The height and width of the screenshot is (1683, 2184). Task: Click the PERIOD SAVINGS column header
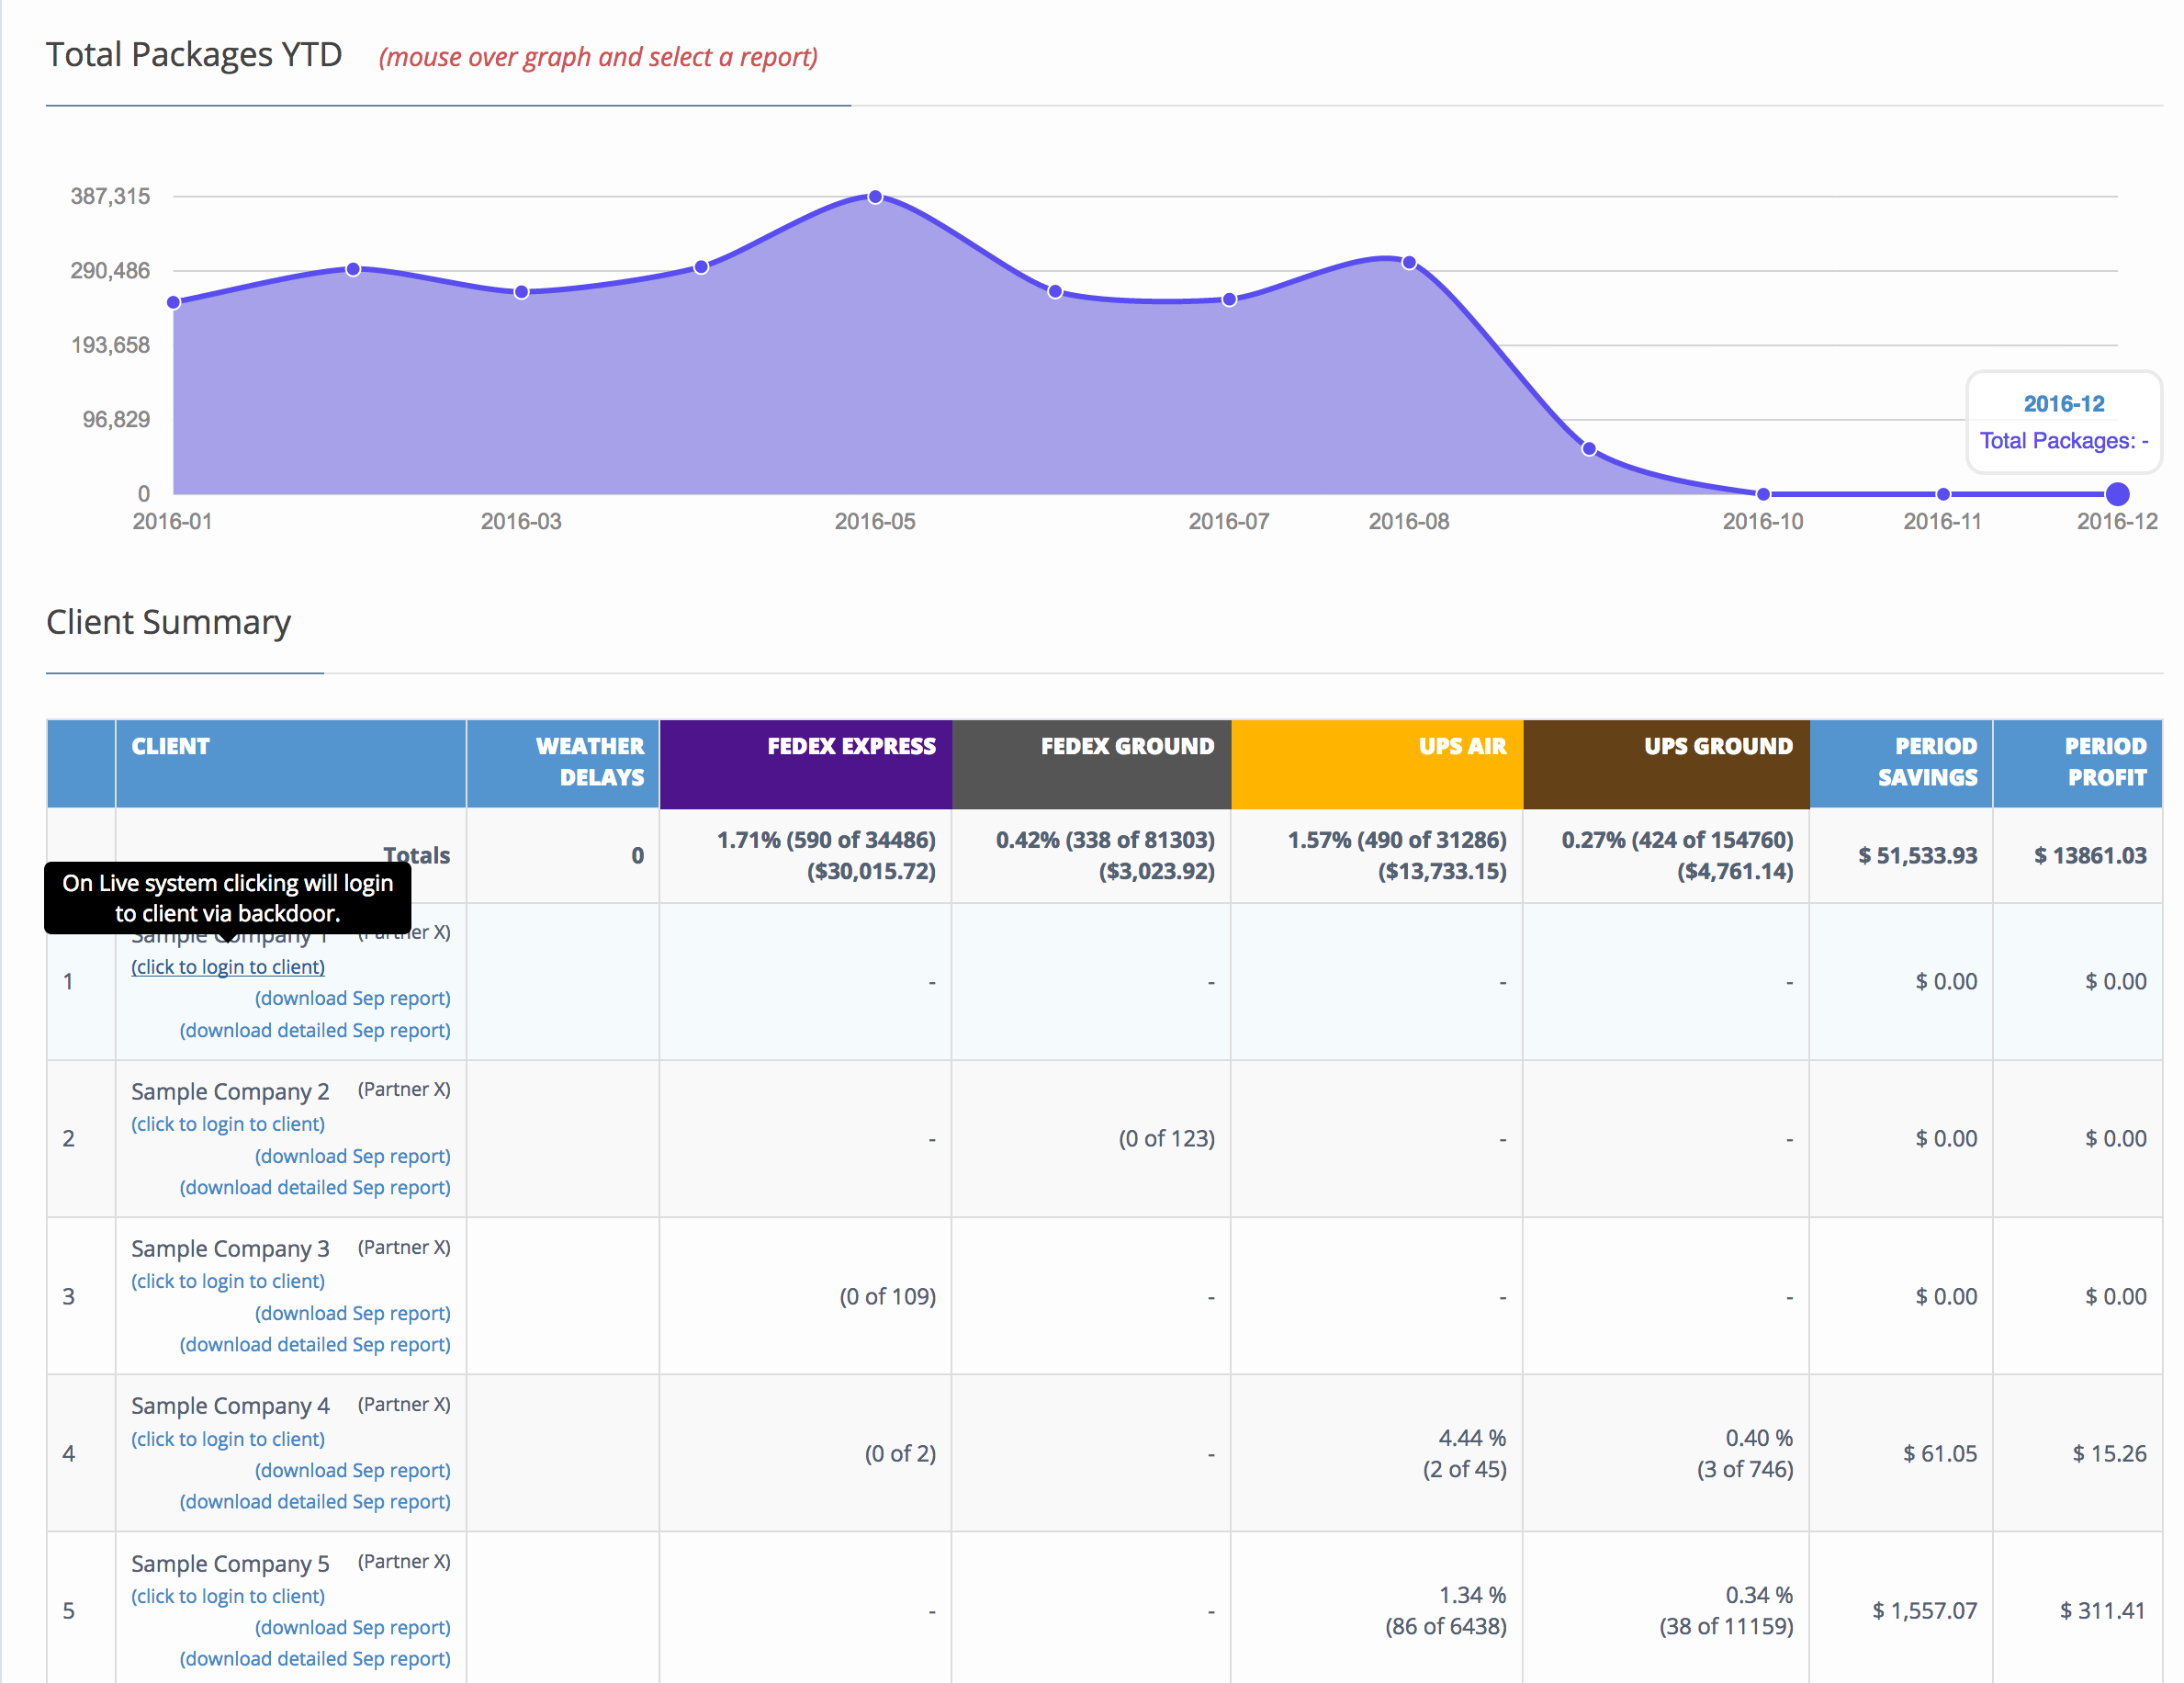pyautogui.click(x=1926, y=761)
